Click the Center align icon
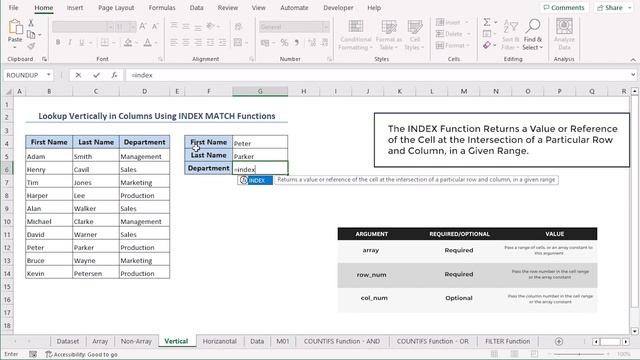This screenshot has width=640, height=360. [x=186, y=42]
